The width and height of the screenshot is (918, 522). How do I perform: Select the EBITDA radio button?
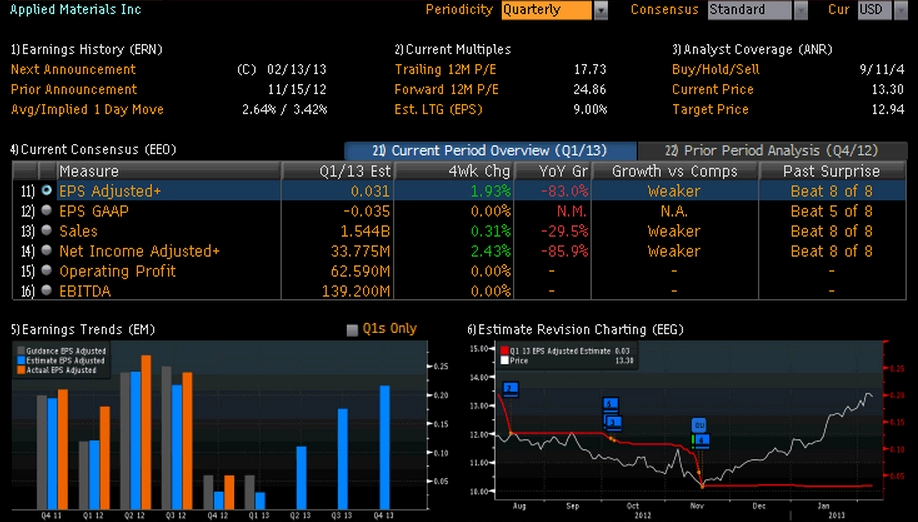pyautogui.click(x=47, y=290)
